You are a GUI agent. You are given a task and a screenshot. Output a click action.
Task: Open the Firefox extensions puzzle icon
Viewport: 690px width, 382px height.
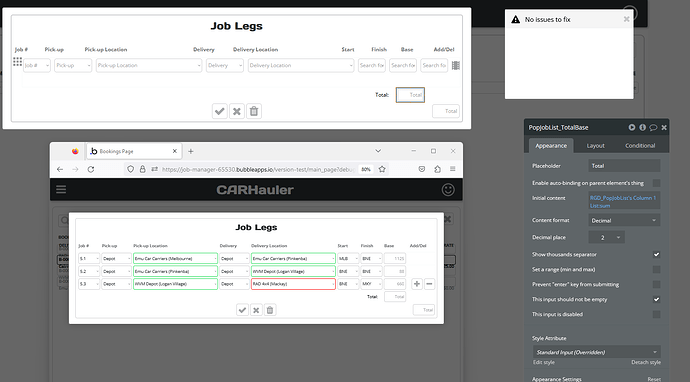coord(437,169)
